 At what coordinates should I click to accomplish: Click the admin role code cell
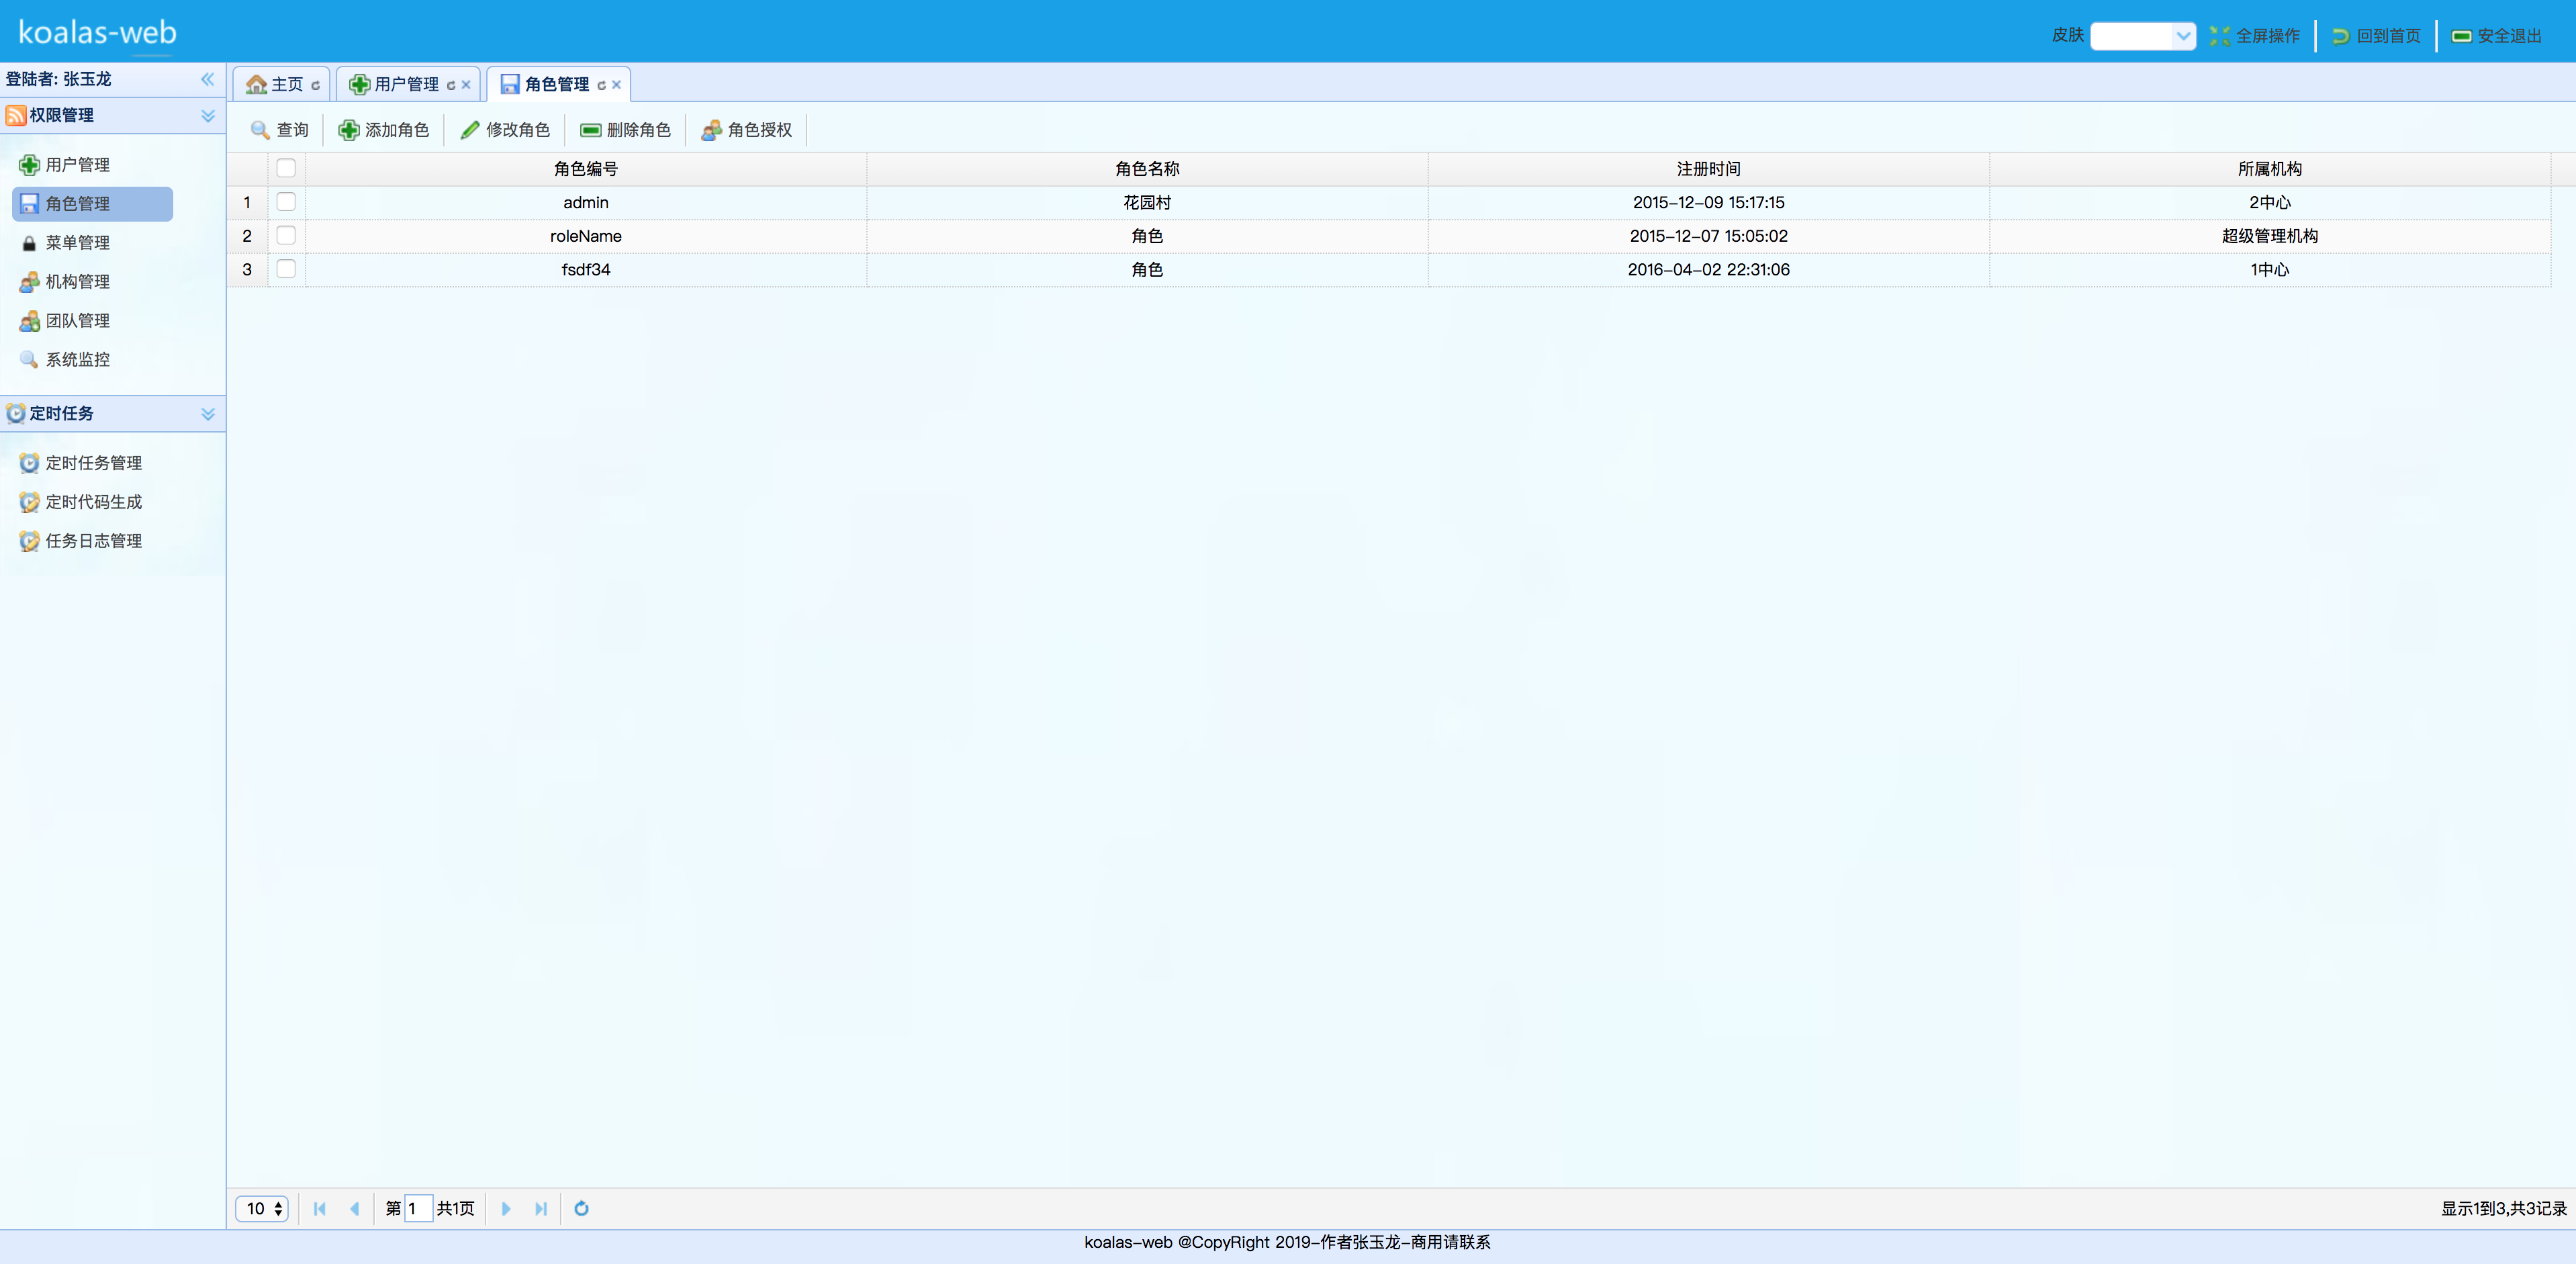(586, 203)
